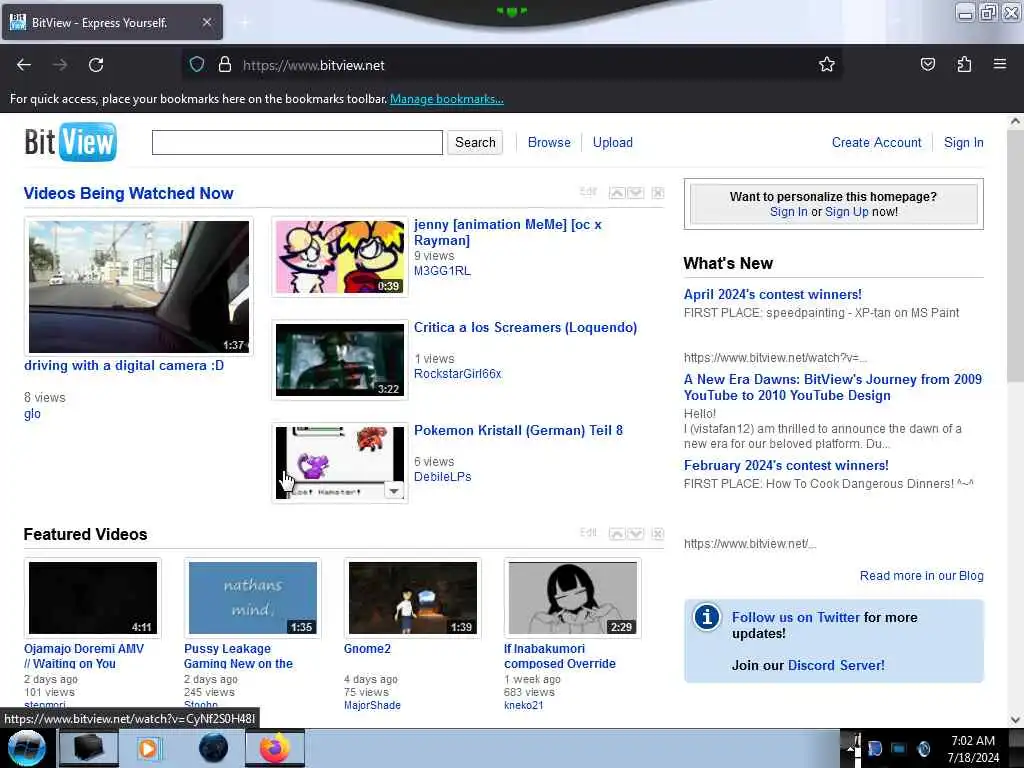Click the system tray network icon

point(899,748)
